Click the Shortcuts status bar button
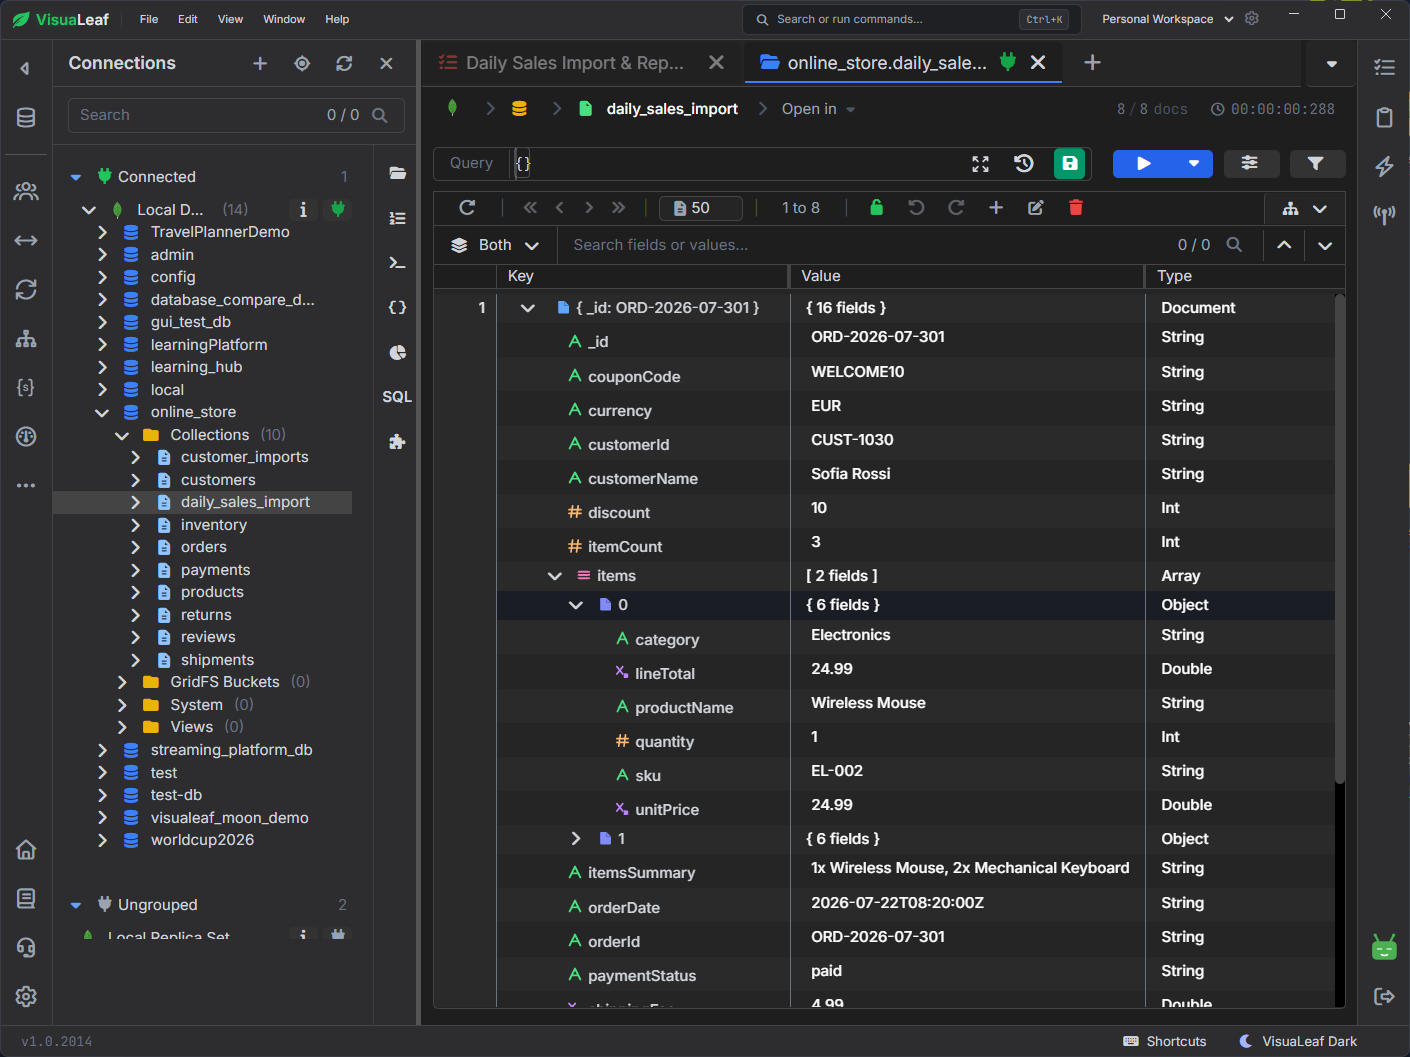Image resolution: width=1410 pixels, height=1057 pixels. (x=1165, y=1041)
